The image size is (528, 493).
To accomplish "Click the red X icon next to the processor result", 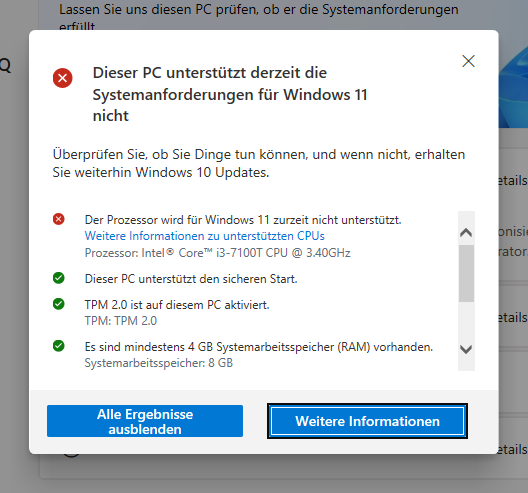I will point(59,219).
